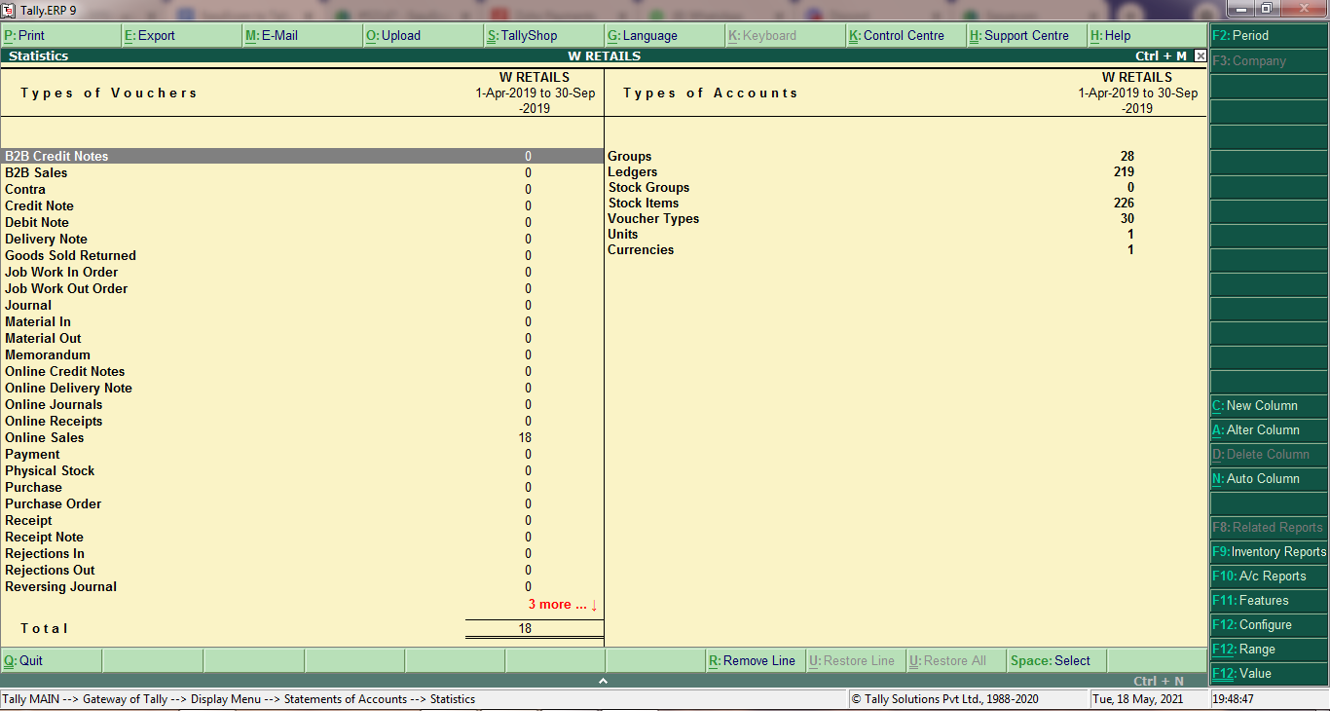Click the Total vouchers value 18
Screen dimensions: 1330x711
click(x=525, y=628)
